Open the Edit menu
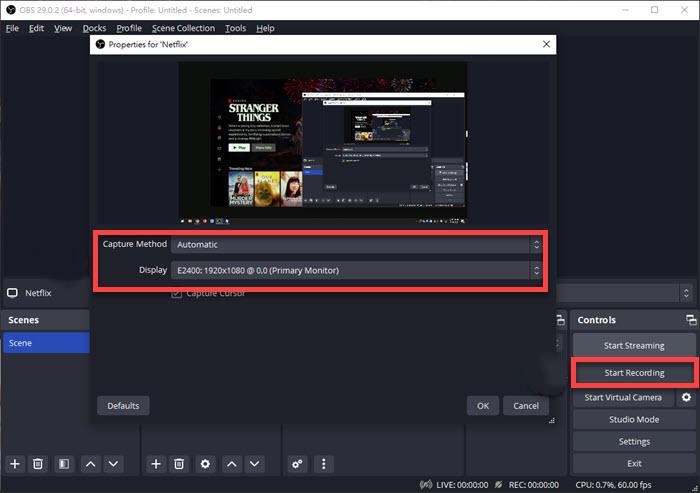 (x=36, y=28)
